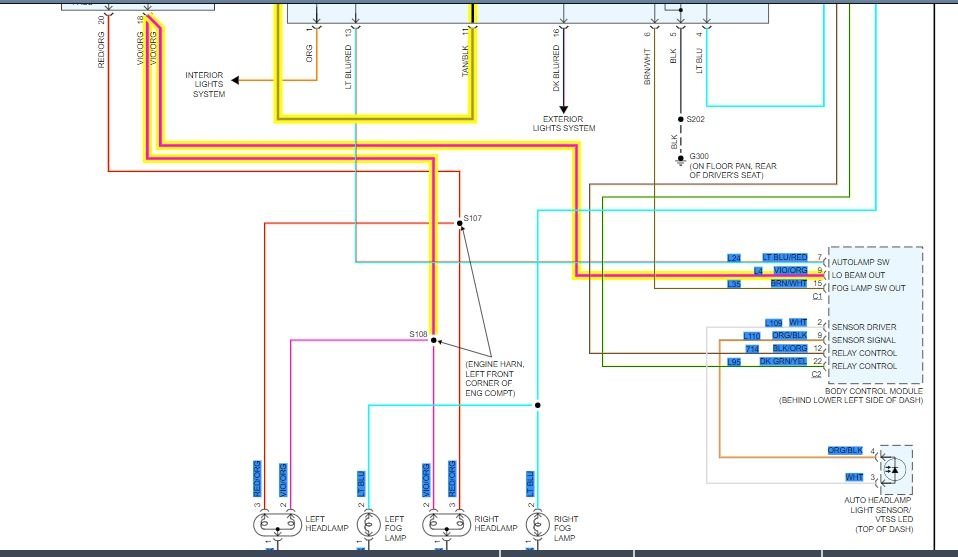
Task: Click the LEFT FOG LAMP label
Action: click(395, 528)
